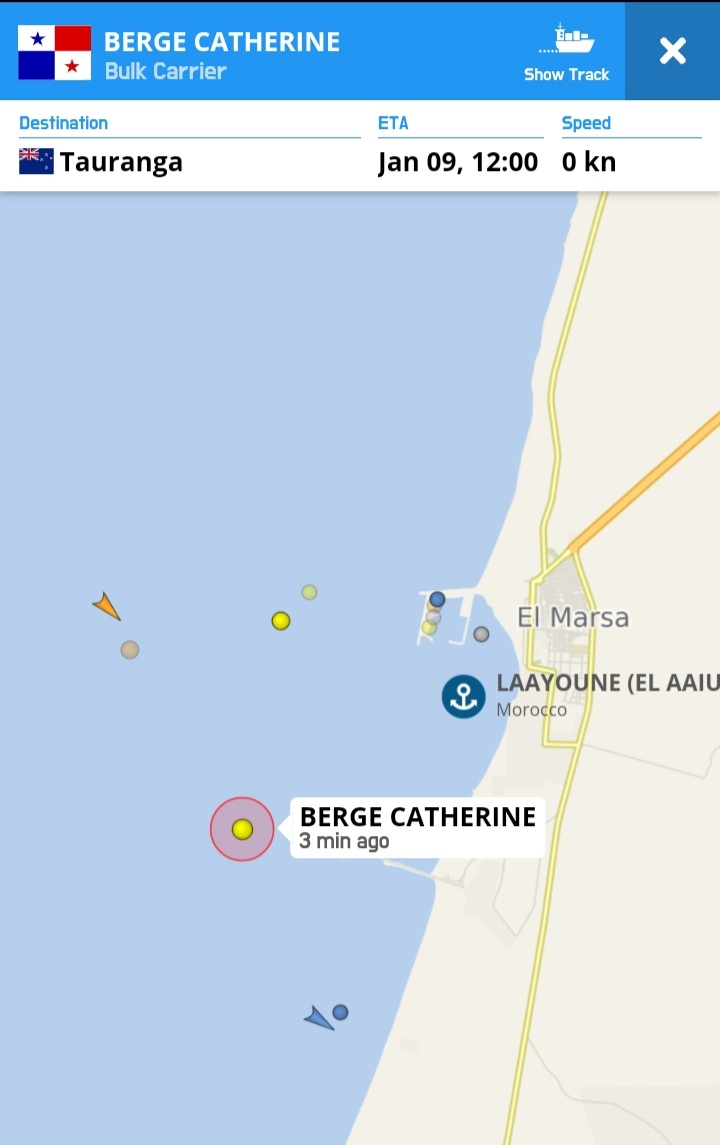Tap the BERGE CATHERINE header title
This screenshot has width=720, height=1145.
(222, 42)
